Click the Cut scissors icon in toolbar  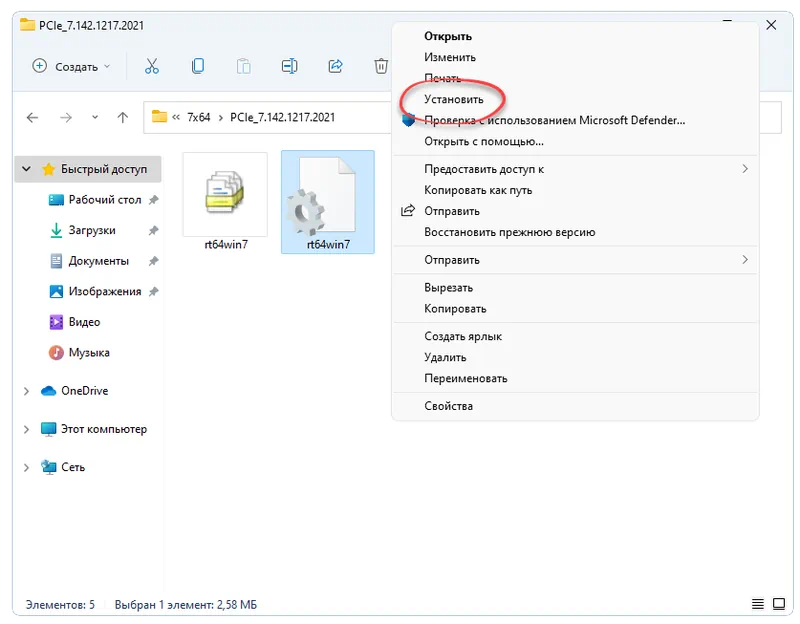pos(152,66)
